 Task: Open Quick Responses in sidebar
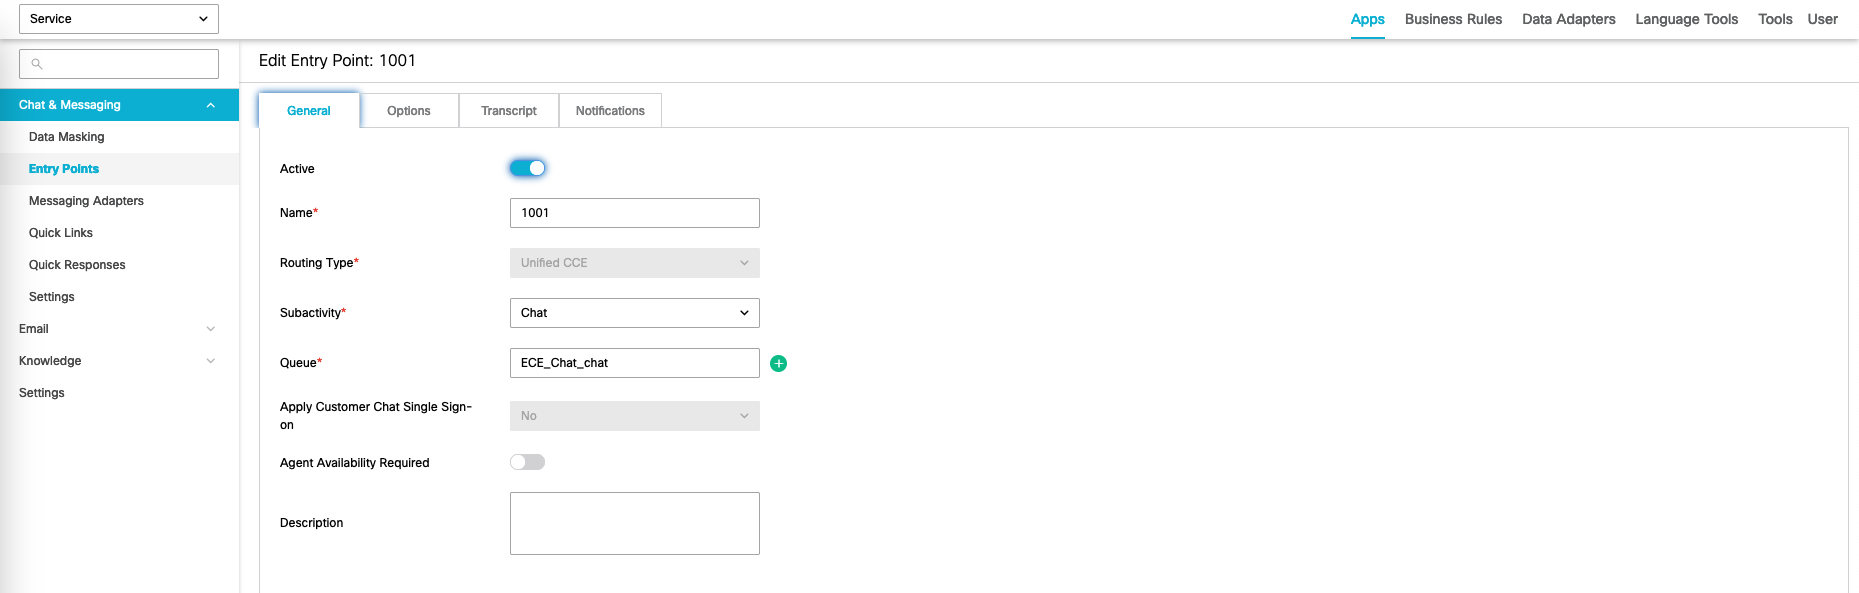coord(77,265)
